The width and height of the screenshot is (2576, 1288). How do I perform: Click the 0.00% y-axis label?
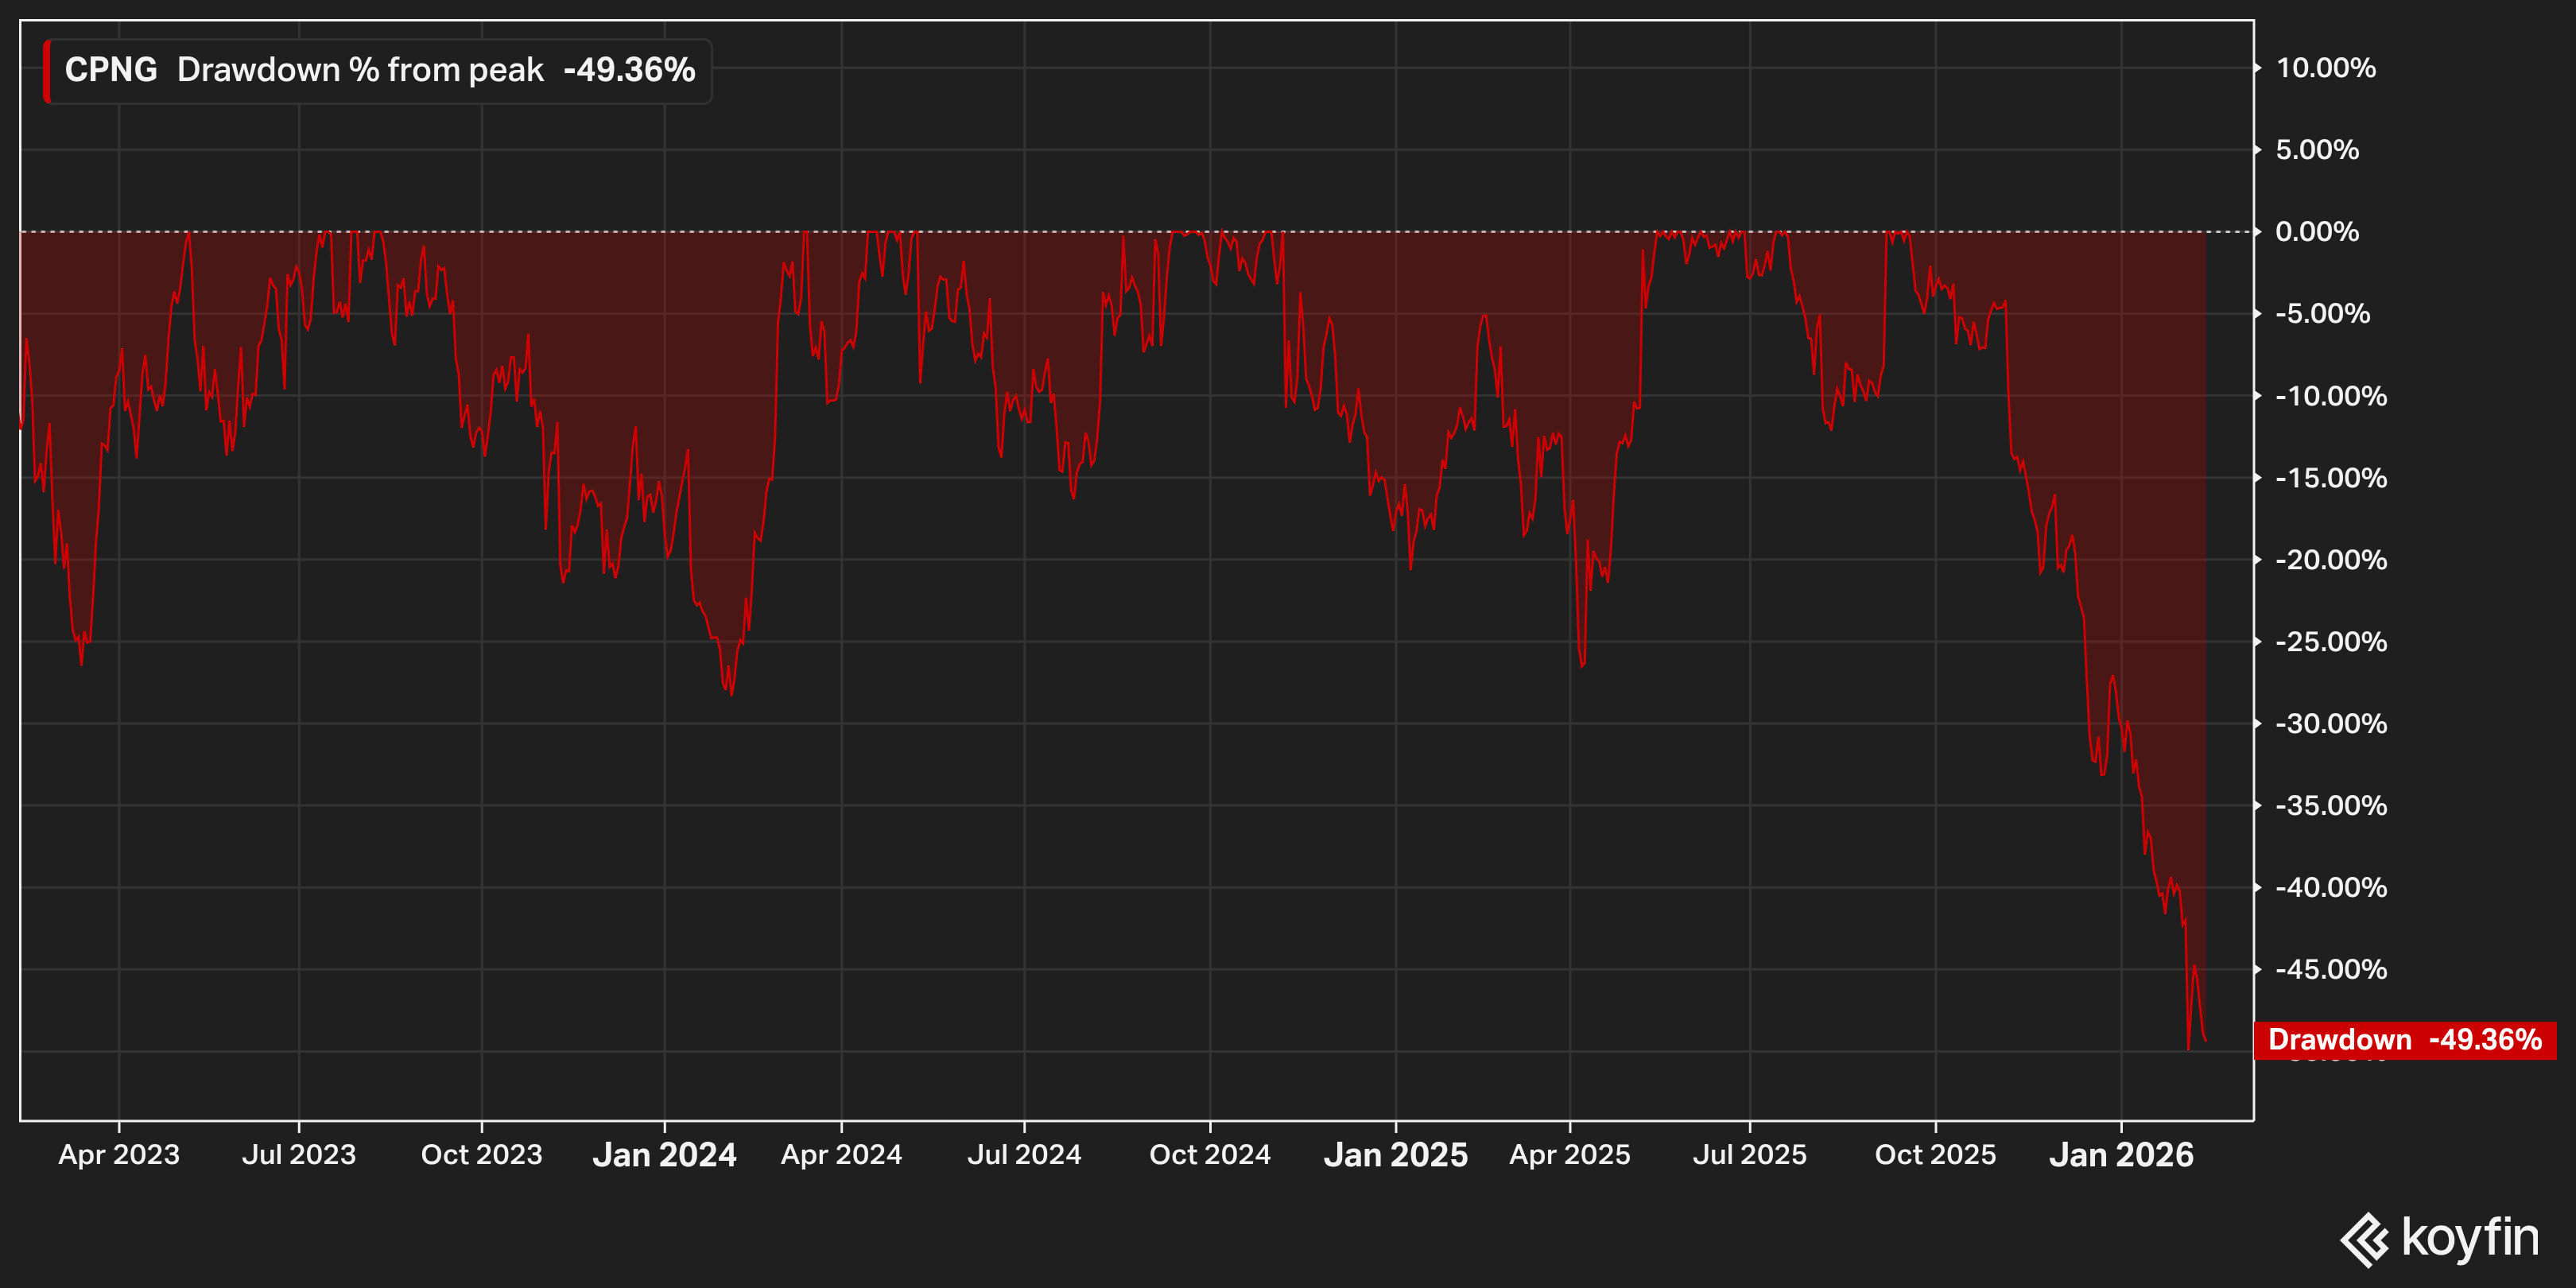[2316, 232]
